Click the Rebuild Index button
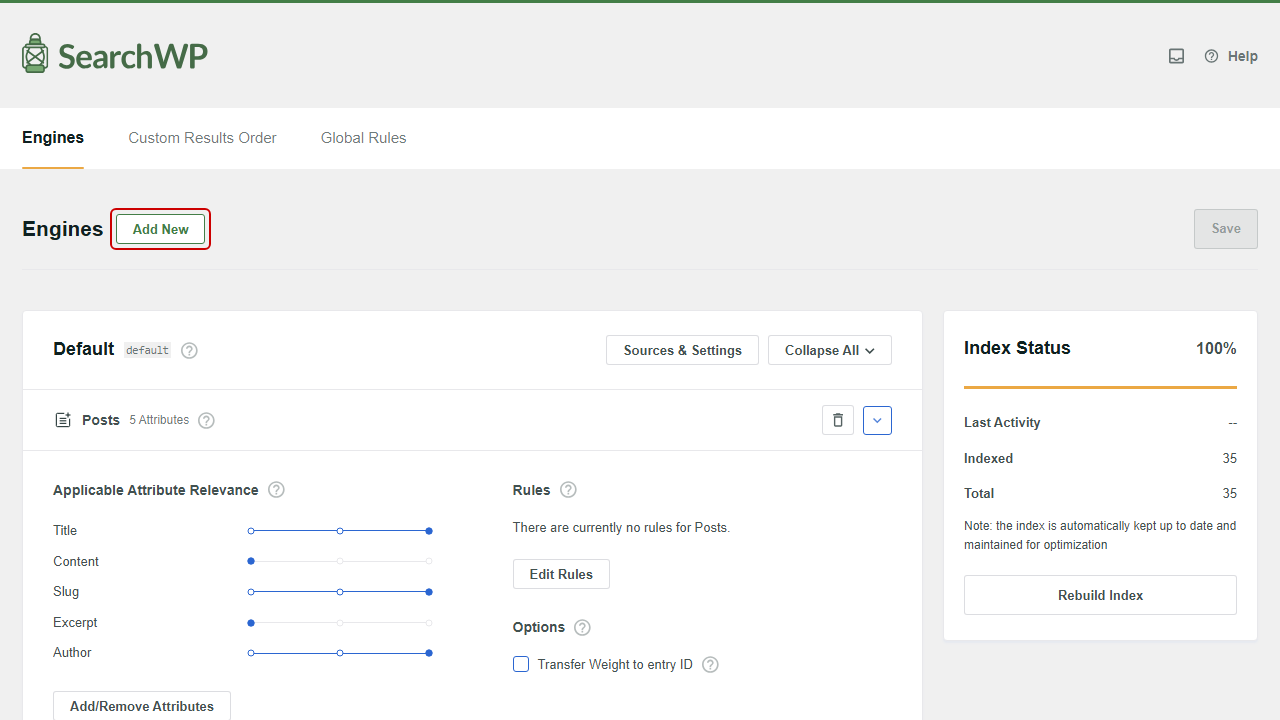1280x720 pixels. coord(1100,595)
